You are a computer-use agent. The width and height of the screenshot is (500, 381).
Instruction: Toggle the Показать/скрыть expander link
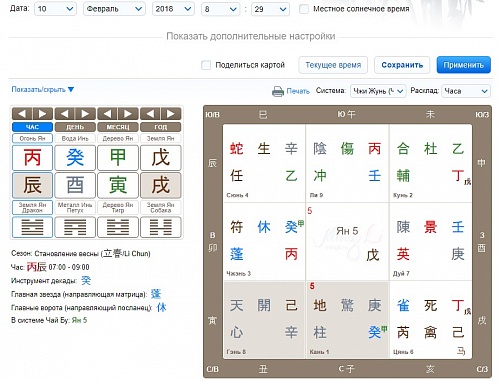[43, 89]
